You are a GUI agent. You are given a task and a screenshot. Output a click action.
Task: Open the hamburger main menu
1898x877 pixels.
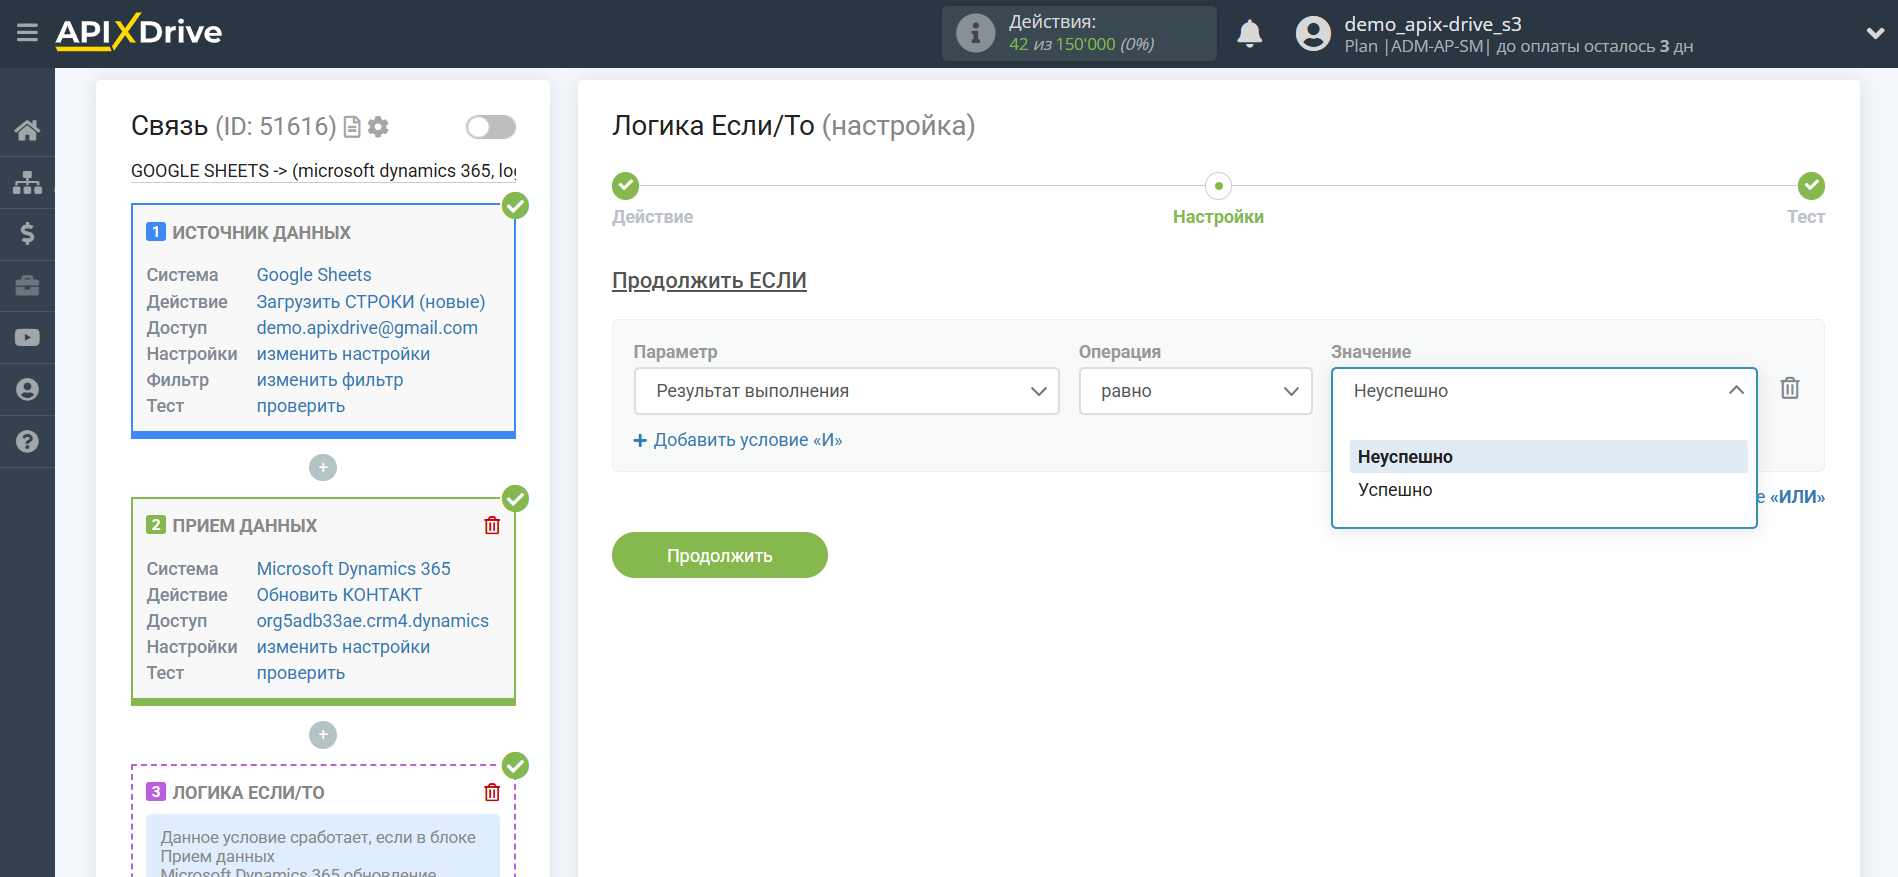pos(27,33)
